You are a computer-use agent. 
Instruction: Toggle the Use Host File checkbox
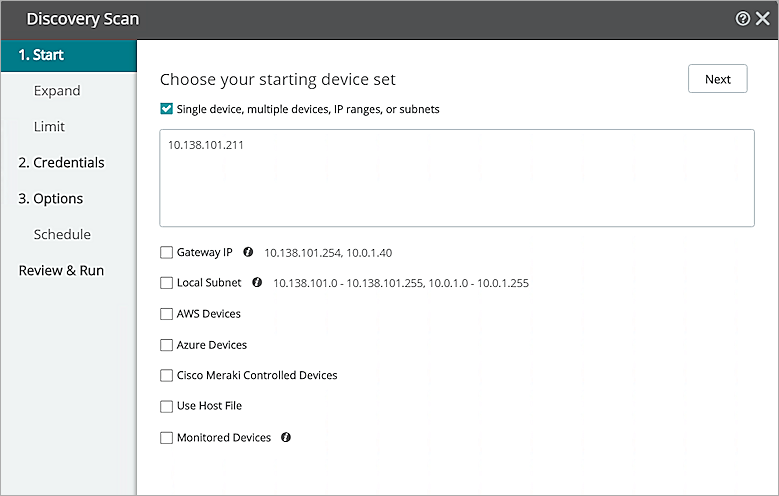166,407
